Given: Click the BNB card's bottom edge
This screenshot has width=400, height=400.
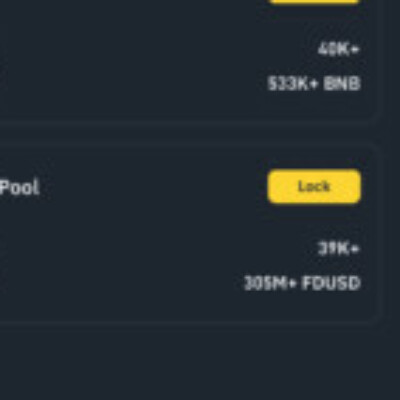Looking at the screenshot, I should (190, 122).
